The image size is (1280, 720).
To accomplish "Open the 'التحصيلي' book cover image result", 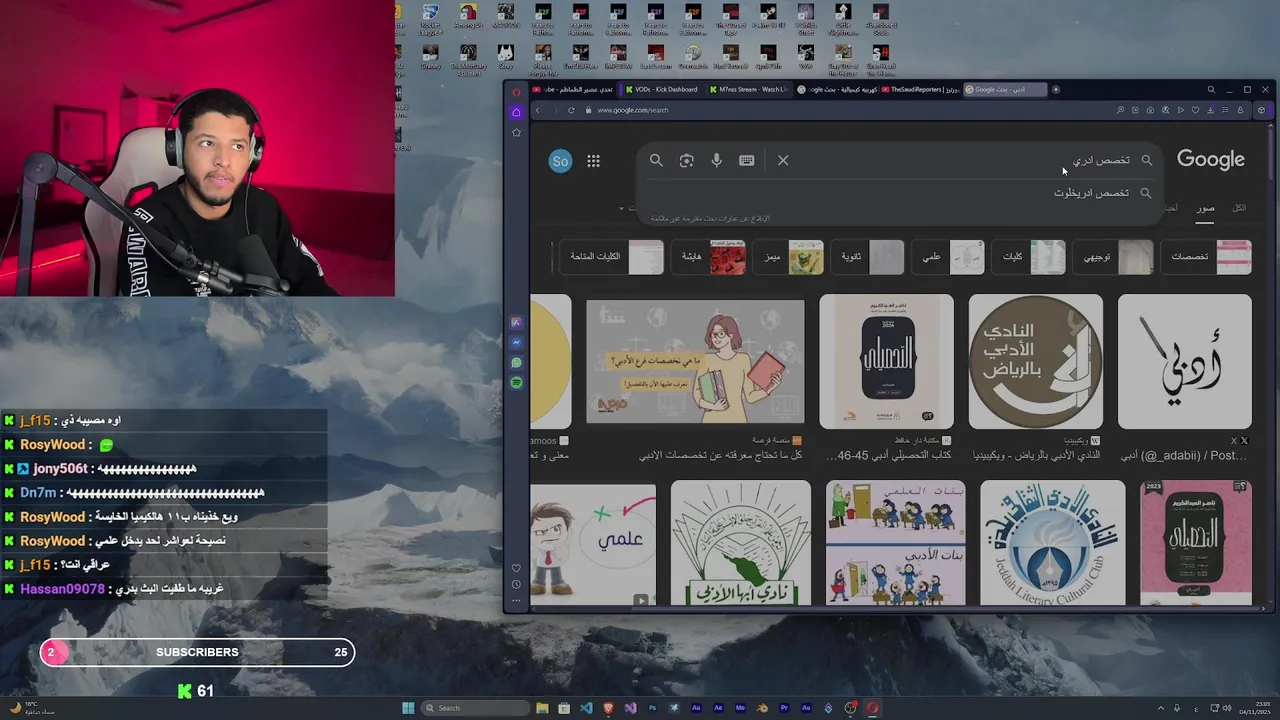I will click(x=886, y=361).
